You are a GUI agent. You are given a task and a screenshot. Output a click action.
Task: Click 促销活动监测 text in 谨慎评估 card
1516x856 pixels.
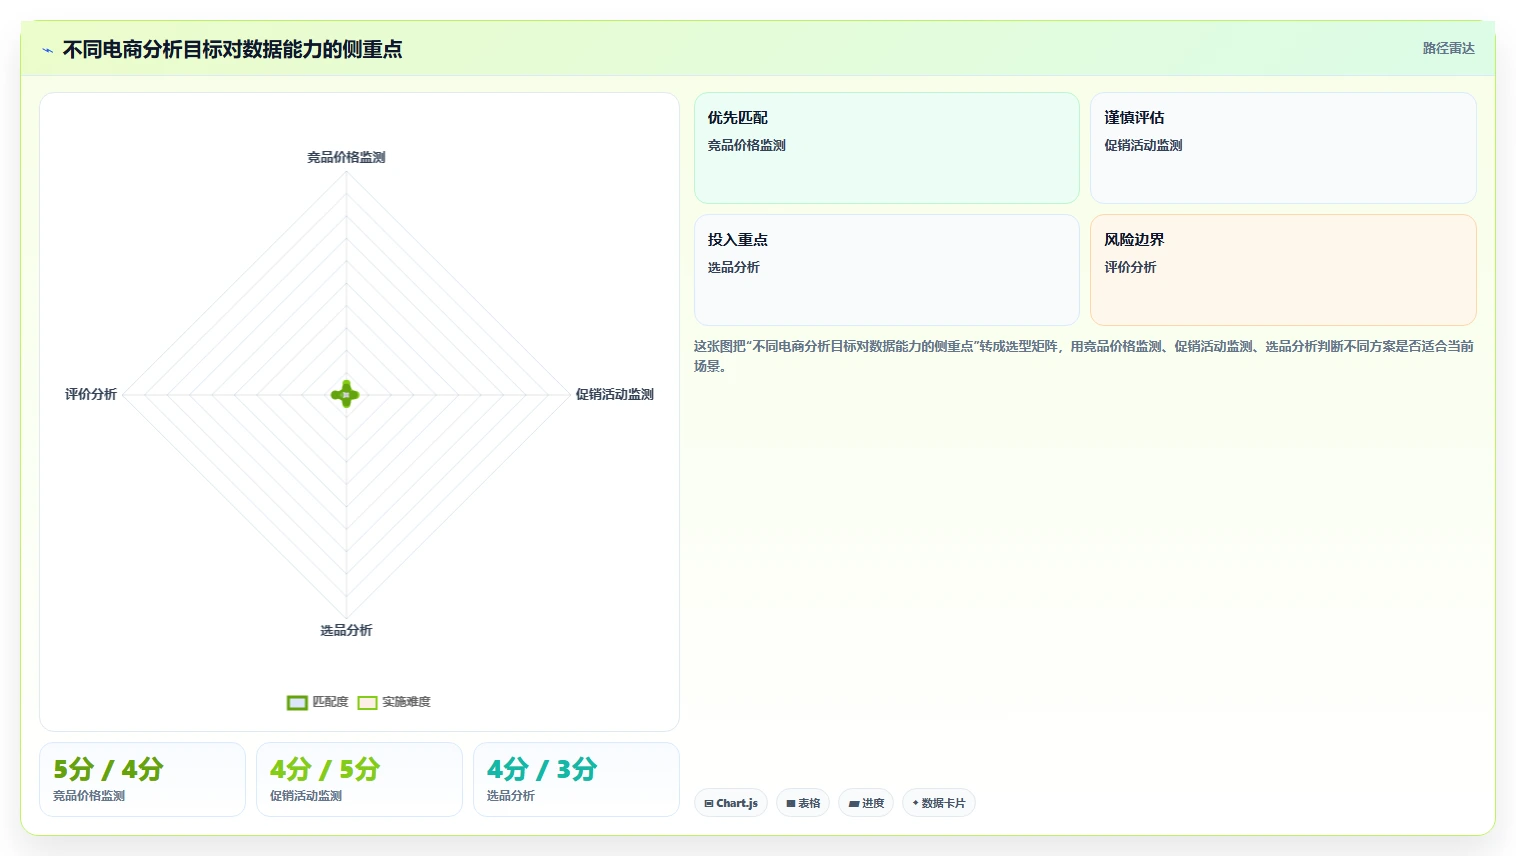(x=1143, y=145)
